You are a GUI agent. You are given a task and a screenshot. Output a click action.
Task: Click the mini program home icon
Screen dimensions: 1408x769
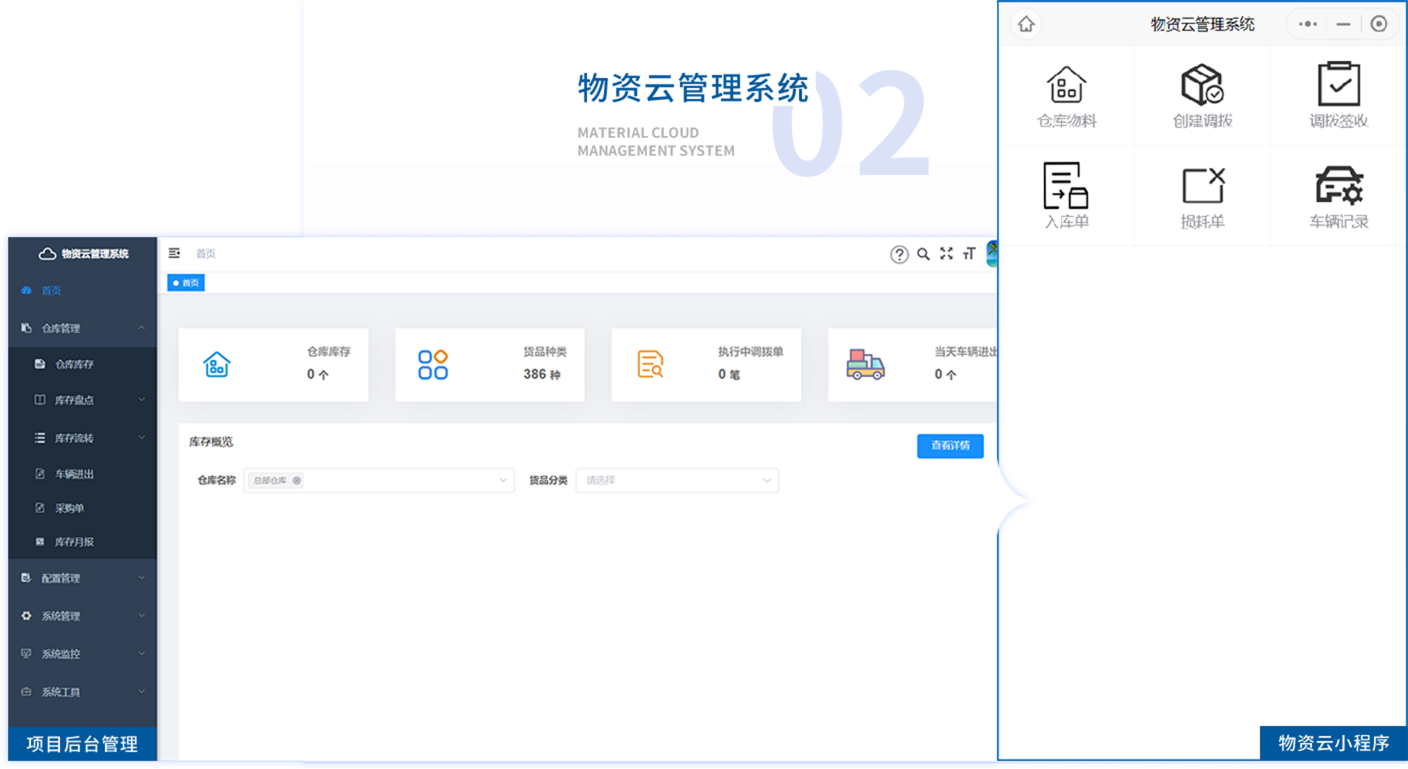click(1026, 24)
